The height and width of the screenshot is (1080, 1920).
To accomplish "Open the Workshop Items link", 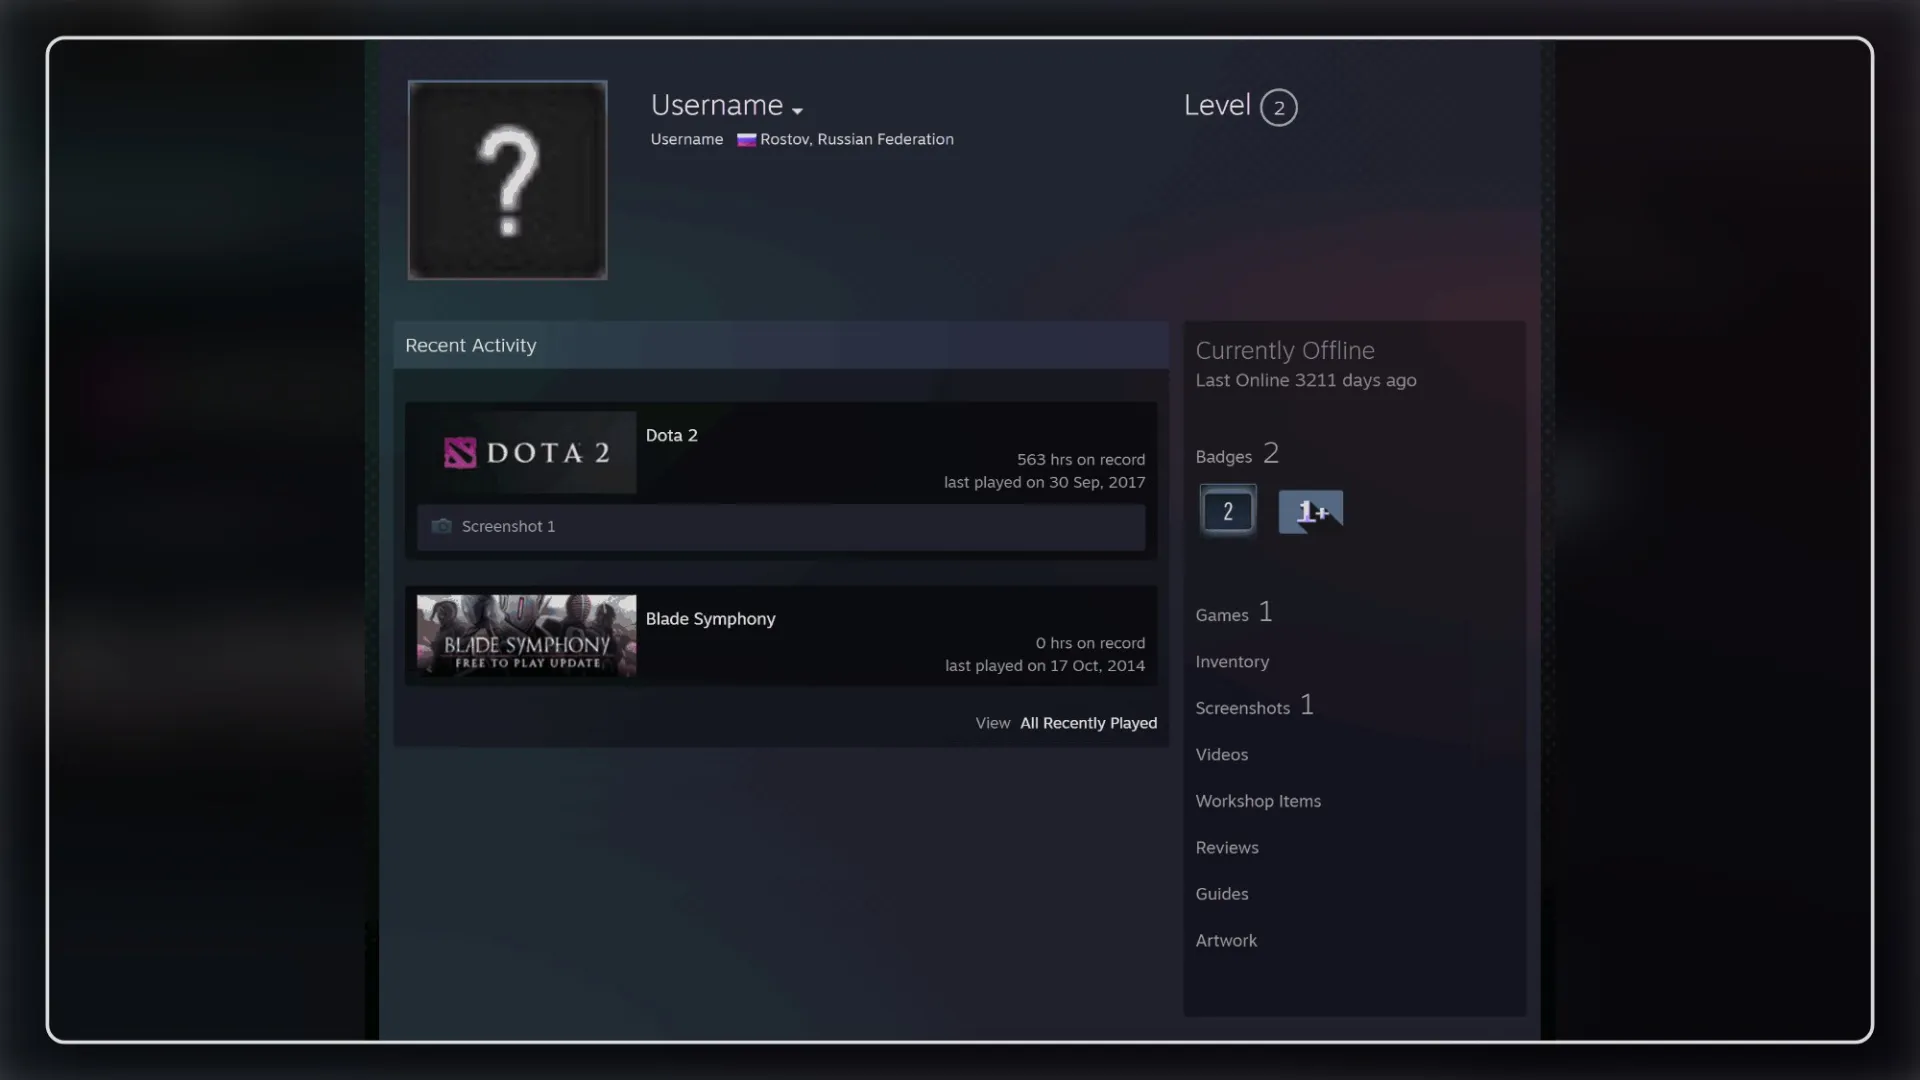I will [x=1258, y=801].
